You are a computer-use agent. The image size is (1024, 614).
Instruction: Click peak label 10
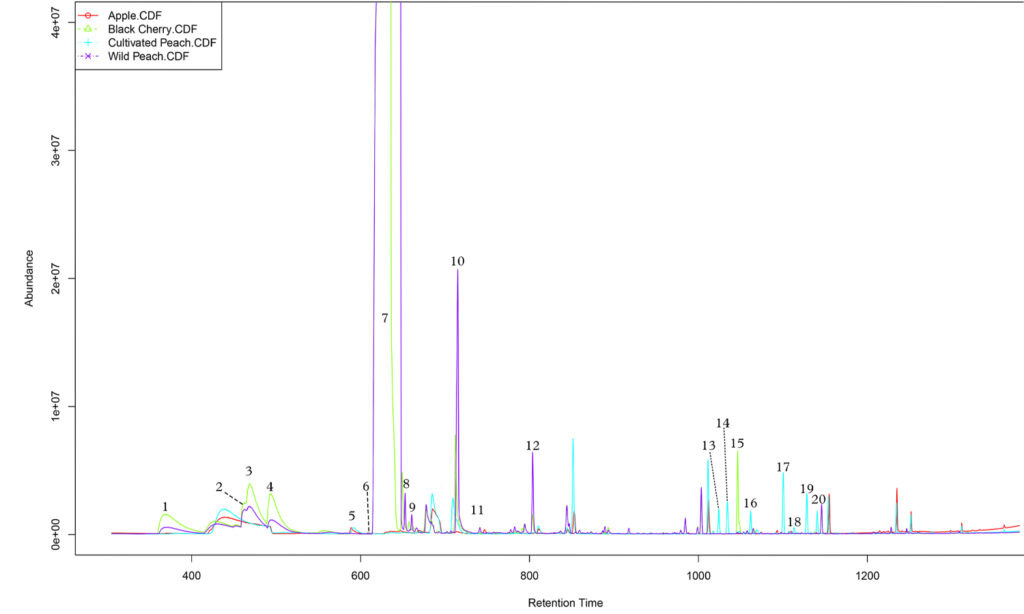[x=457, y=261]
